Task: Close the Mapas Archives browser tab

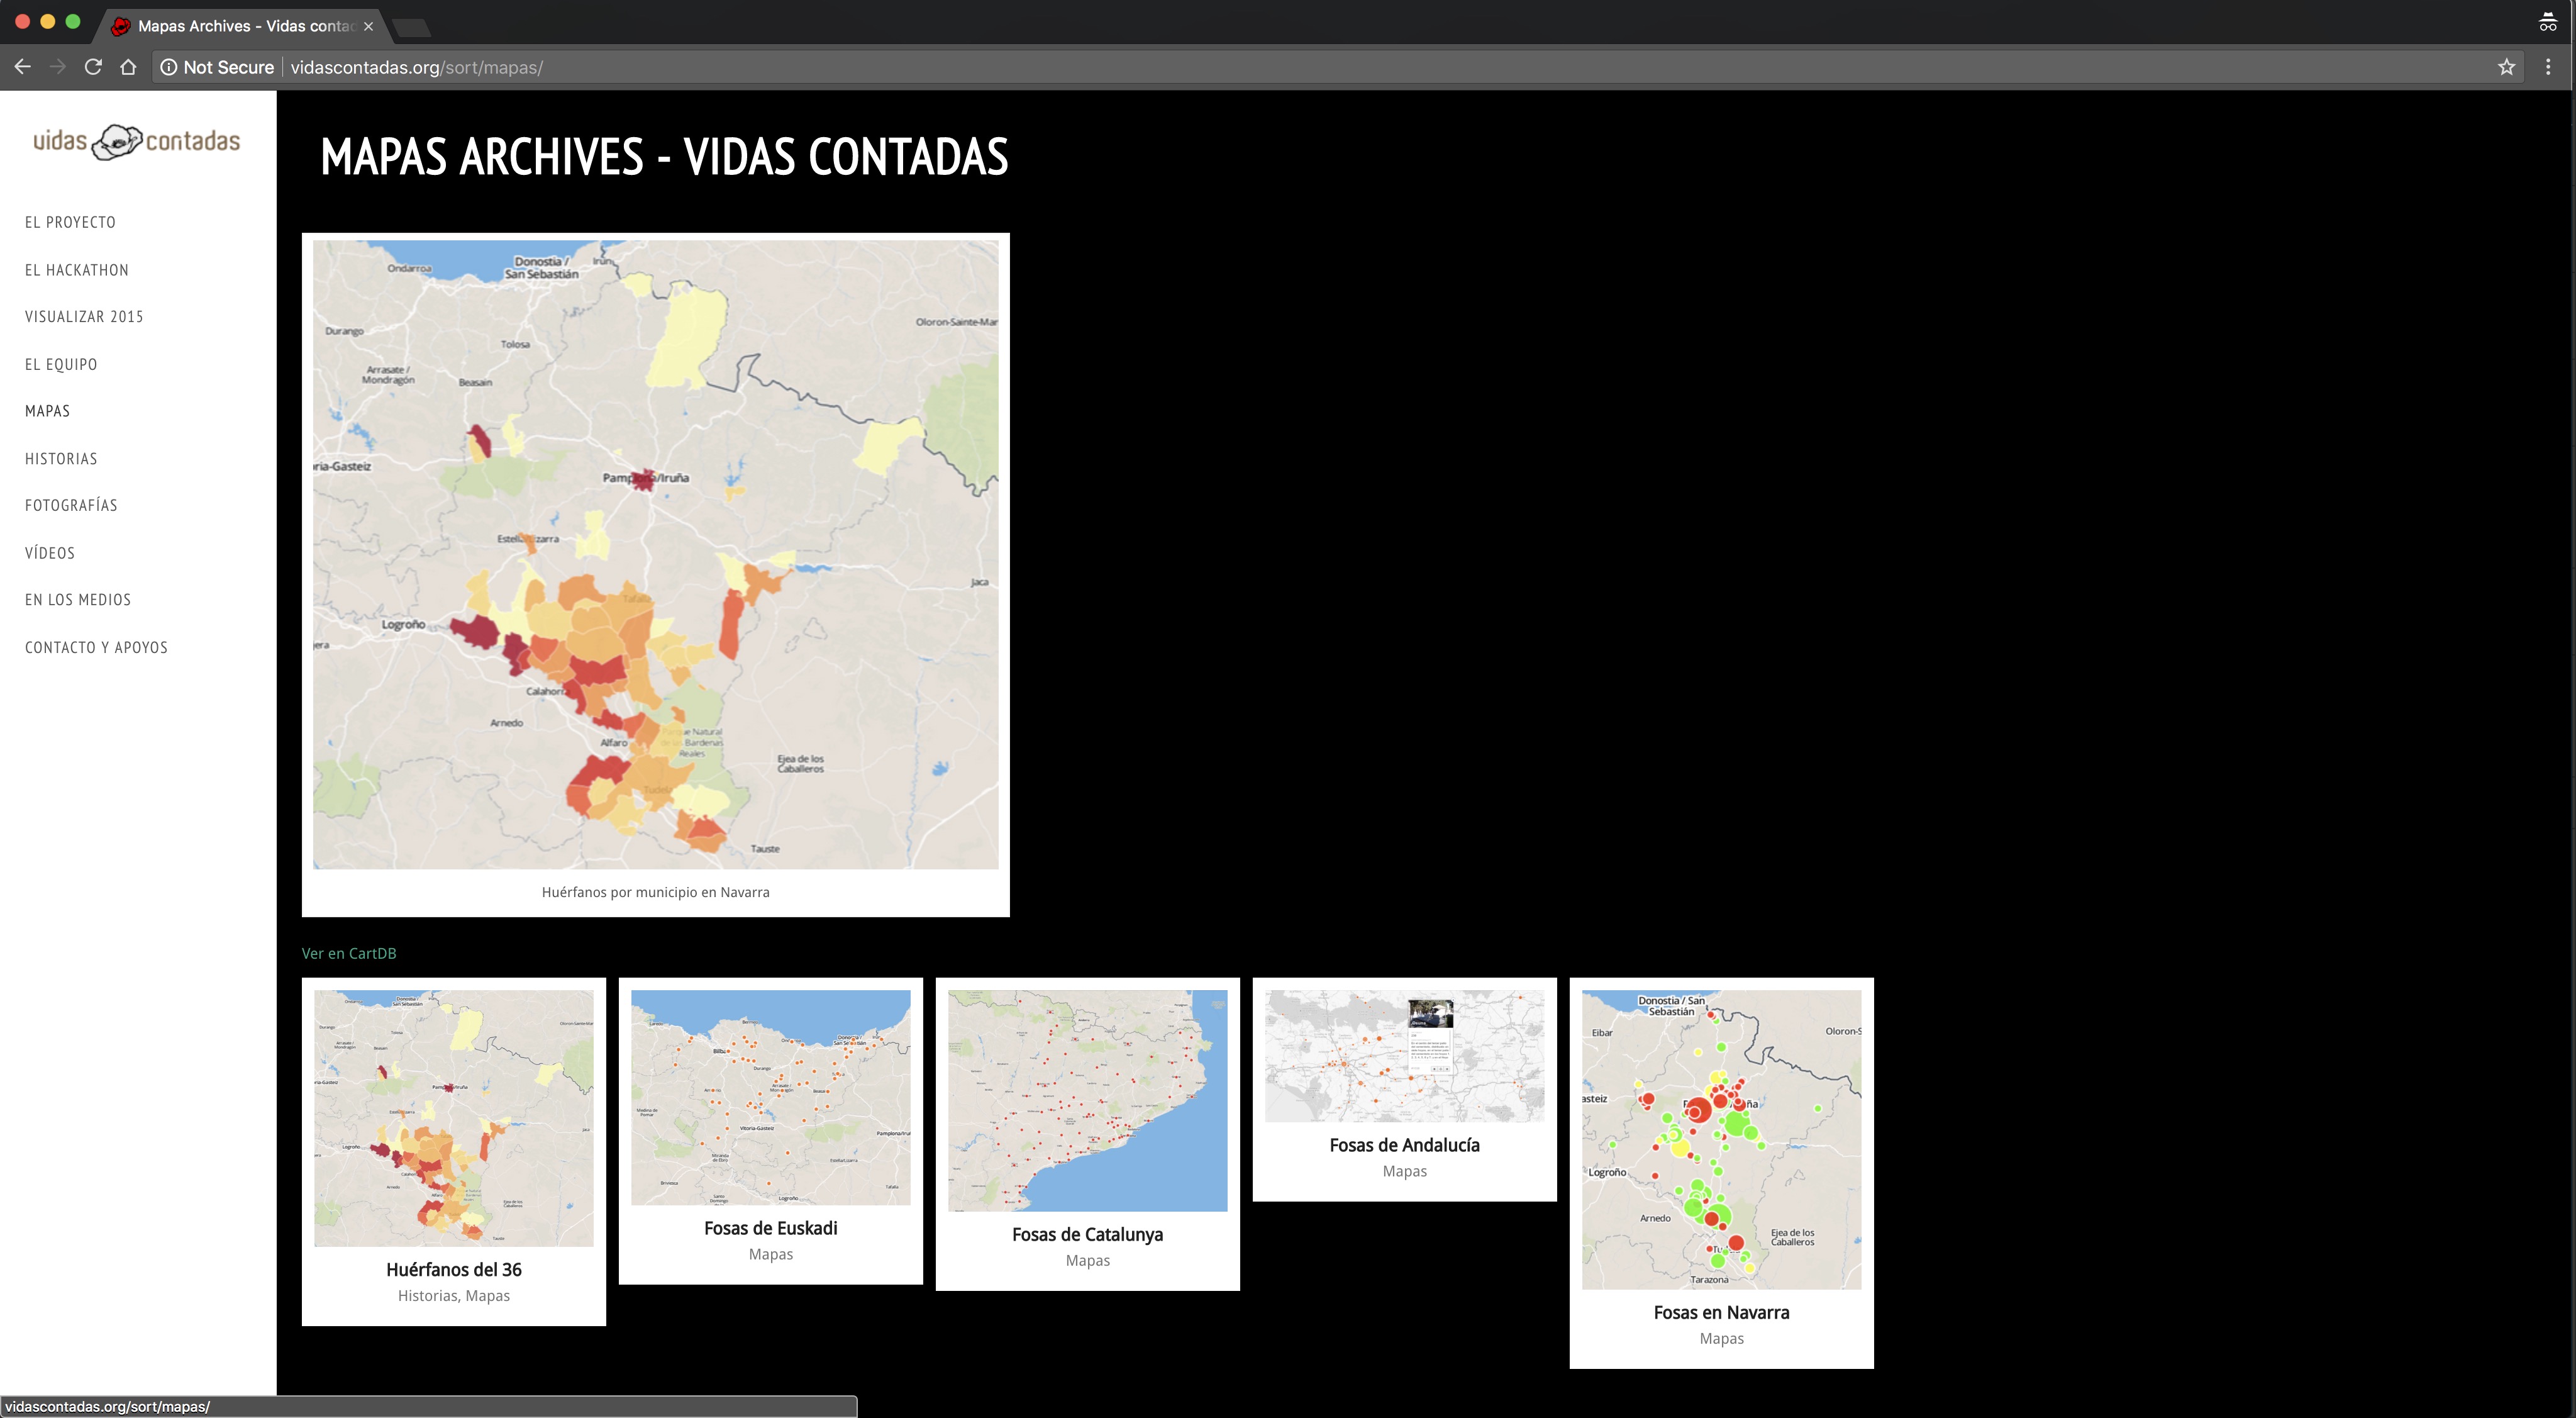Action: (x=369, y=26)
